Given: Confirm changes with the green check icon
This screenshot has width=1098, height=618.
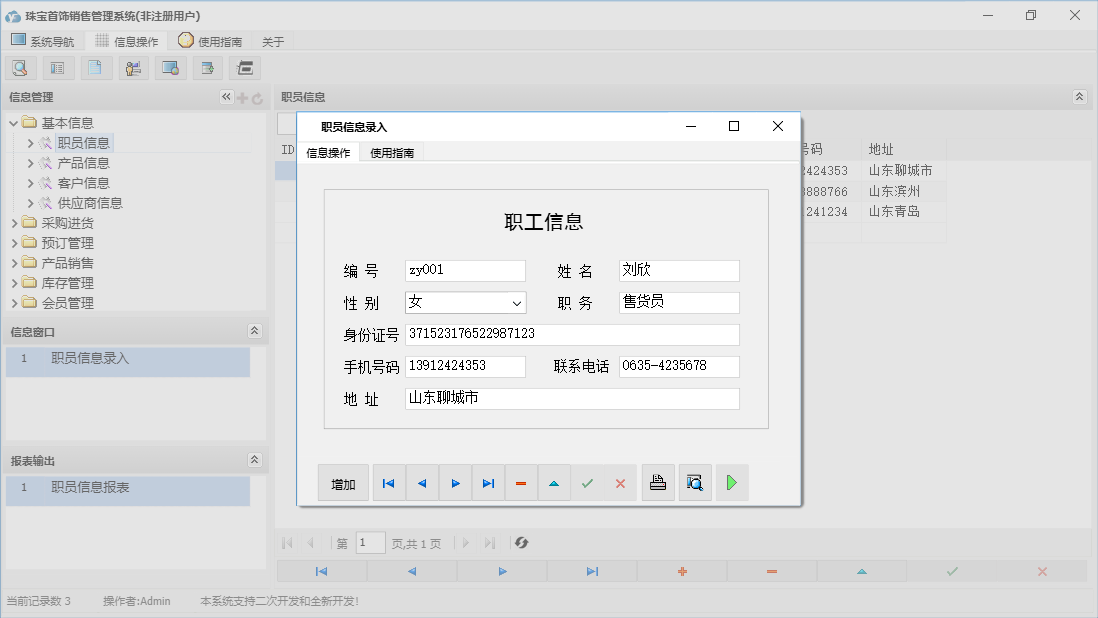Looking at the screenshot, I should 587,482.
